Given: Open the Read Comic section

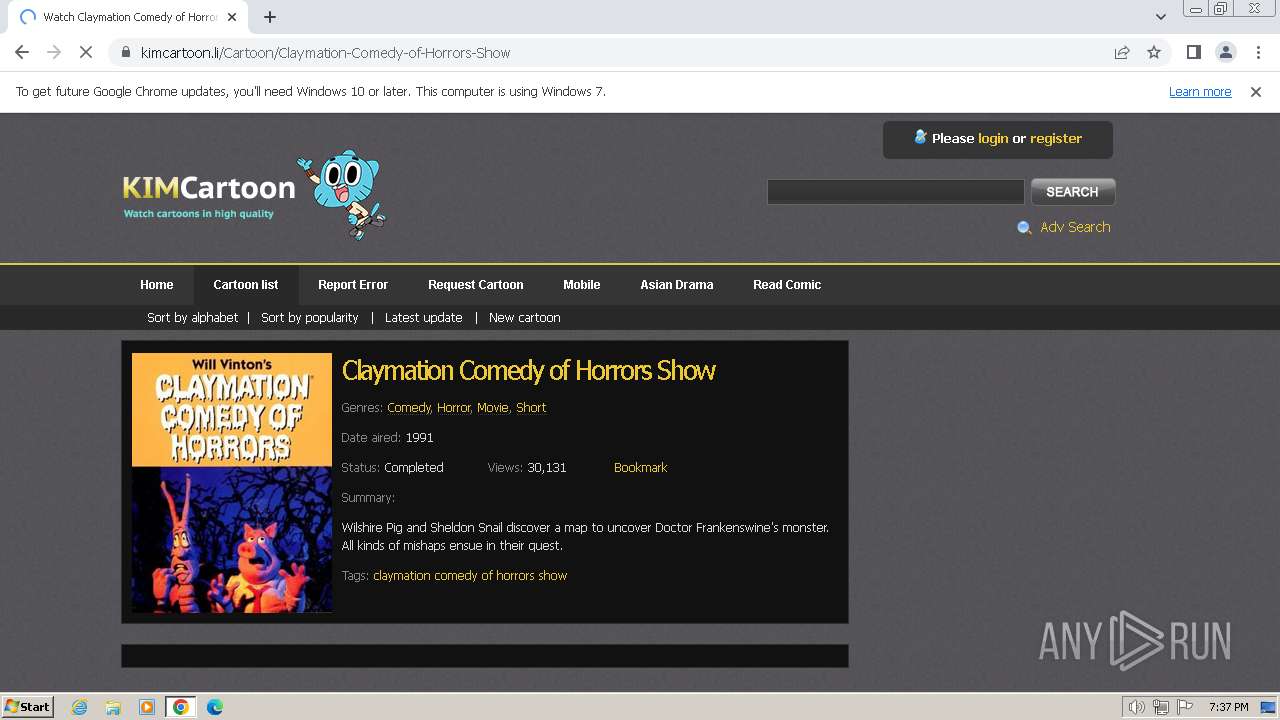Looking at the screenshot, I should 787,285.
